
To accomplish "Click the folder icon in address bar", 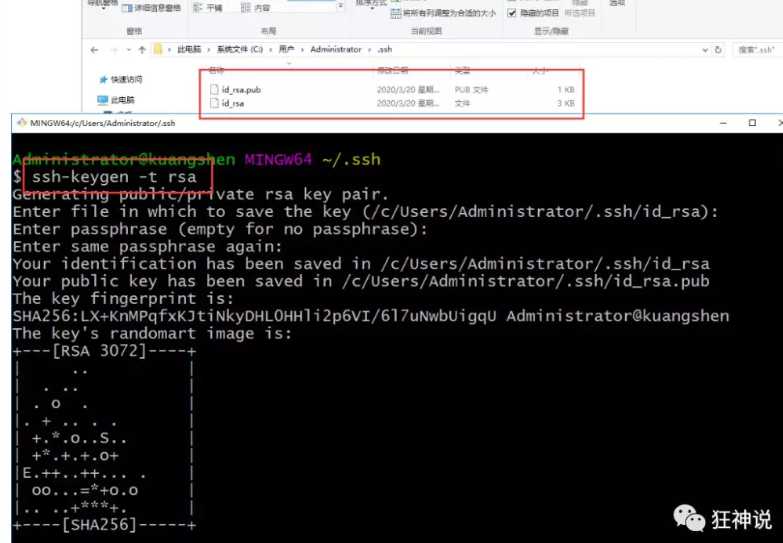I will click(158, 49).
